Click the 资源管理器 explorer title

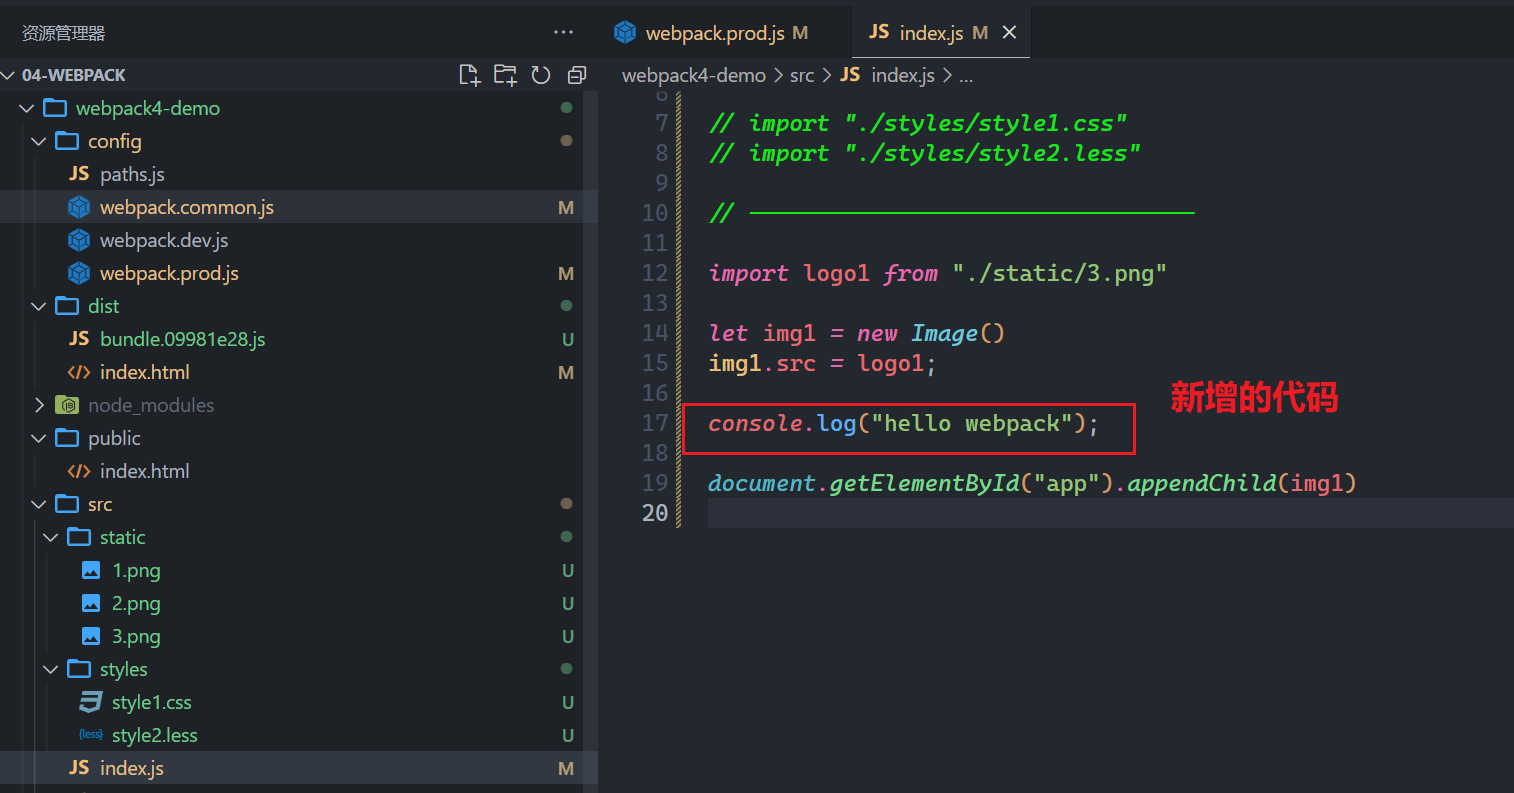[63, 33]
